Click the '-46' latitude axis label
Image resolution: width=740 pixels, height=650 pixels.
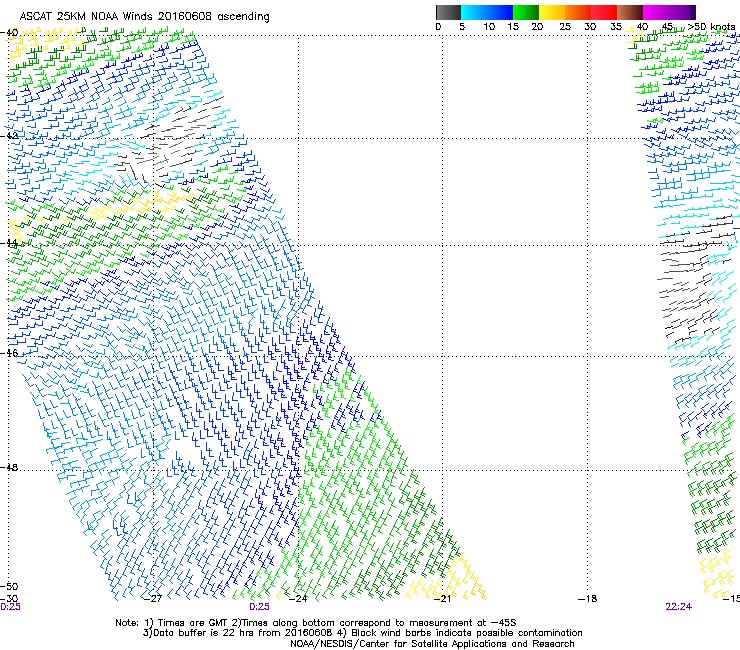tap(9, 353)
